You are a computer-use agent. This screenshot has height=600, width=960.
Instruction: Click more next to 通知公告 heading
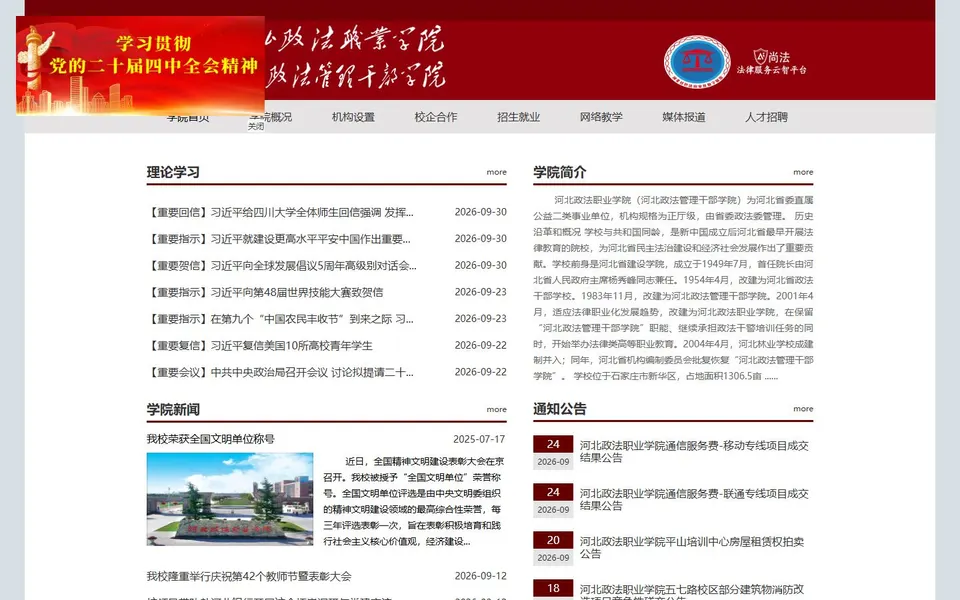tap(803, 408)
